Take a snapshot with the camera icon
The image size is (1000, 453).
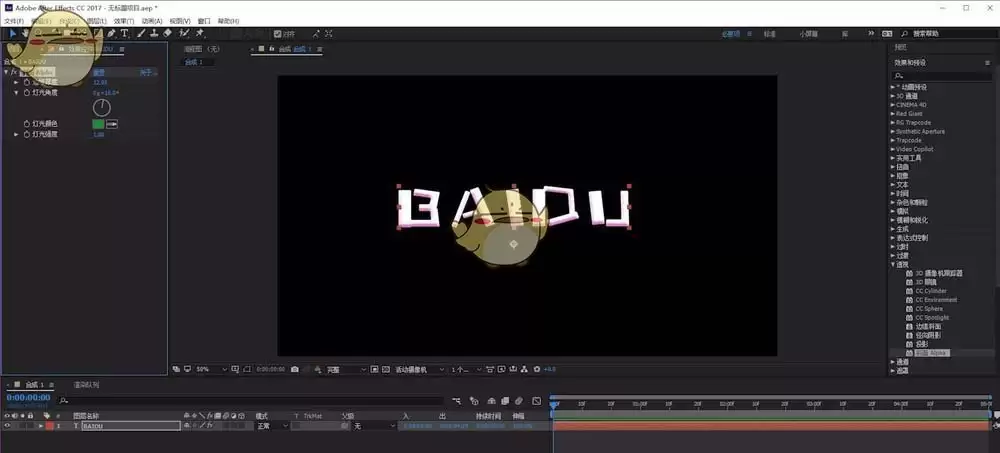pos(295,369)
